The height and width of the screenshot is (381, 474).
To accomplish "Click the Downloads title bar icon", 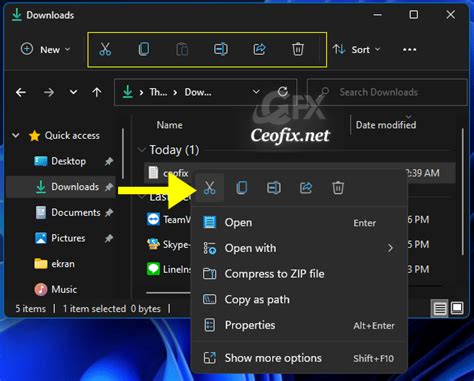I will pos(16,15).
